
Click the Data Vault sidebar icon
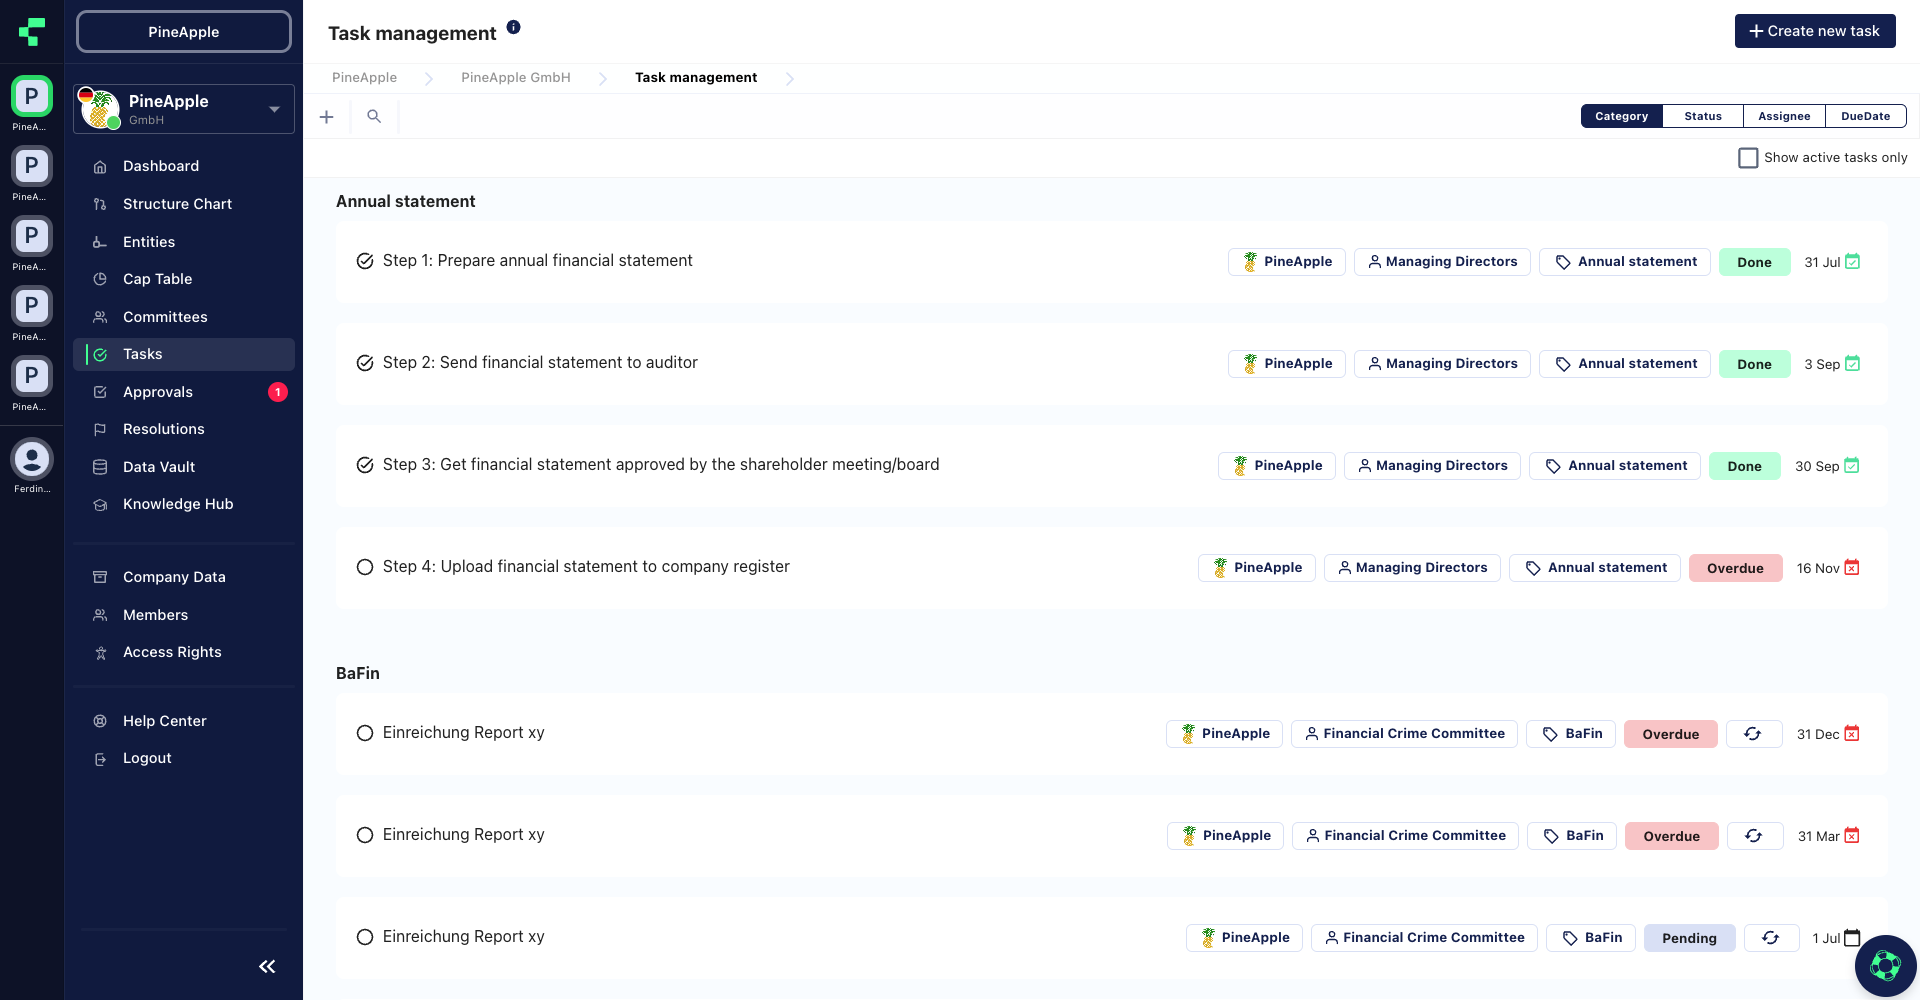tap(100, 467)
